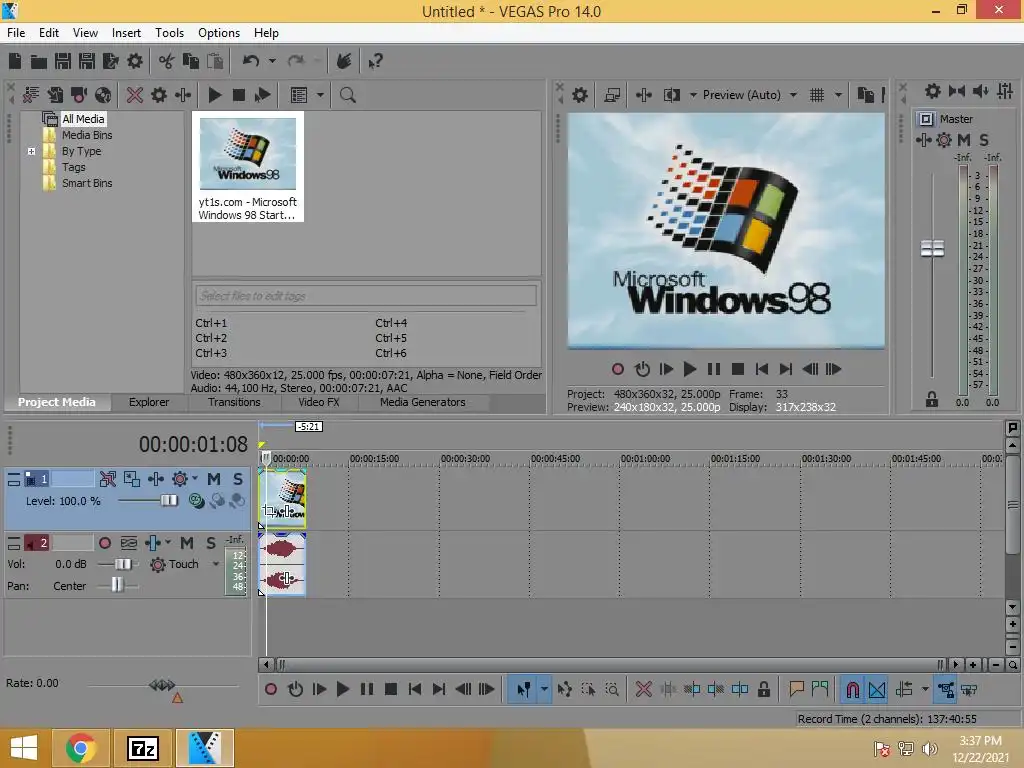This screenshot has height=768, width=1024.
Task: Click the Open project folder icon
Action: pyautogui.click(x=39, y=61)
